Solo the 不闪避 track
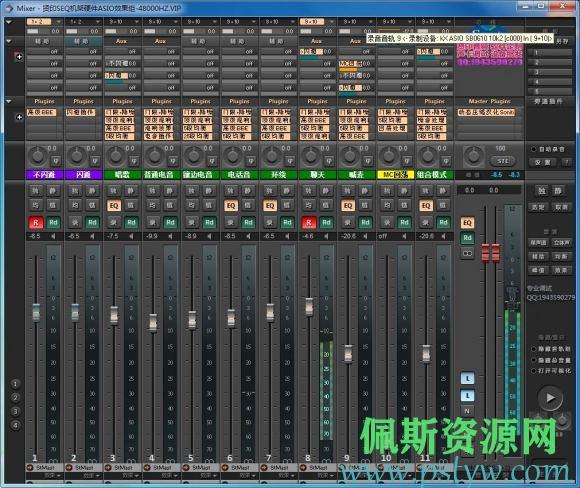 [x=35, y=191]
